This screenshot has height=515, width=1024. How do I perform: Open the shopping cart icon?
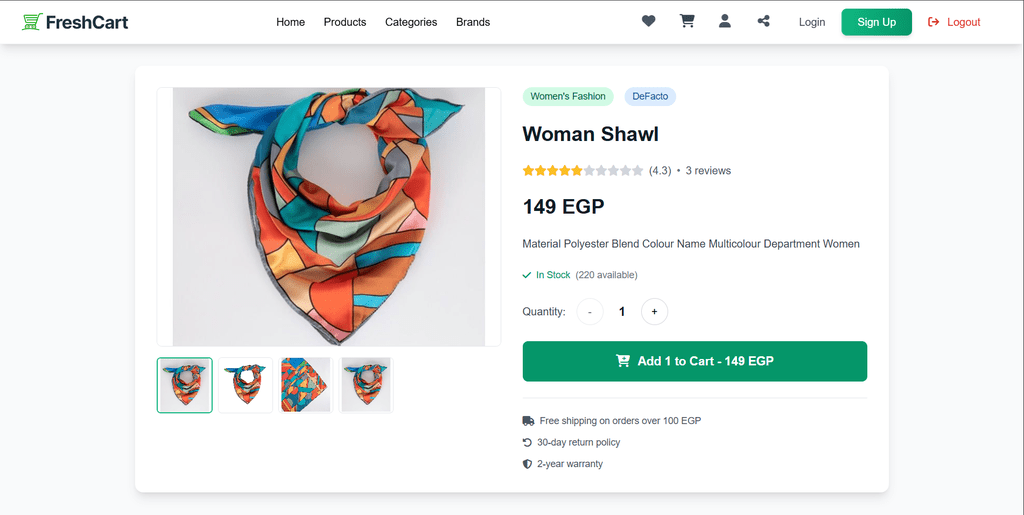[687, 21]
